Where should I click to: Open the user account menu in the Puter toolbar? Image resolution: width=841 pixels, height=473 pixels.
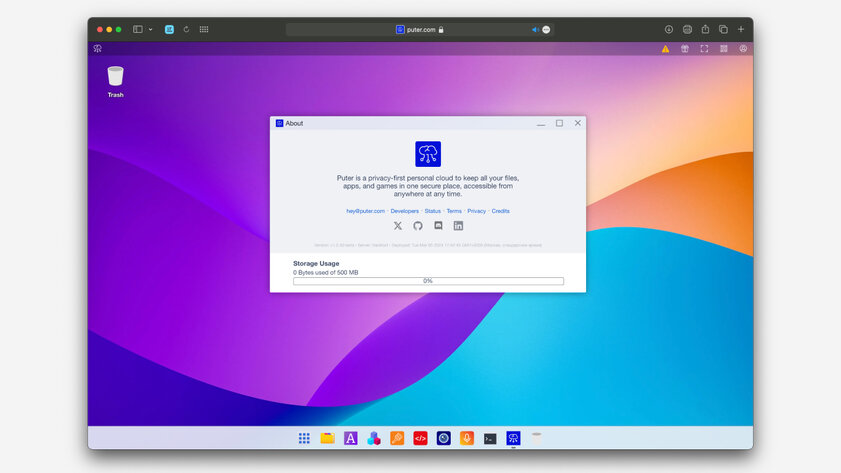(743, 49)
